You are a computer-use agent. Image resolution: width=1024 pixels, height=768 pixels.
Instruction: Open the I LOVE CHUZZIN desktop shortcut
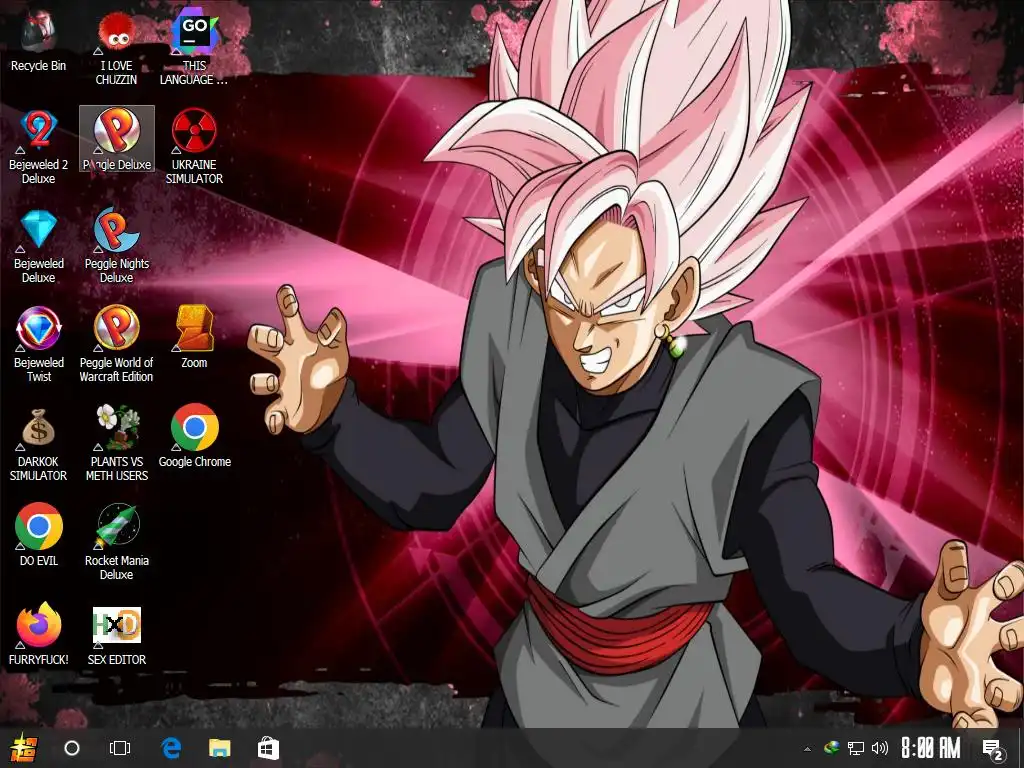coord(116,49)
